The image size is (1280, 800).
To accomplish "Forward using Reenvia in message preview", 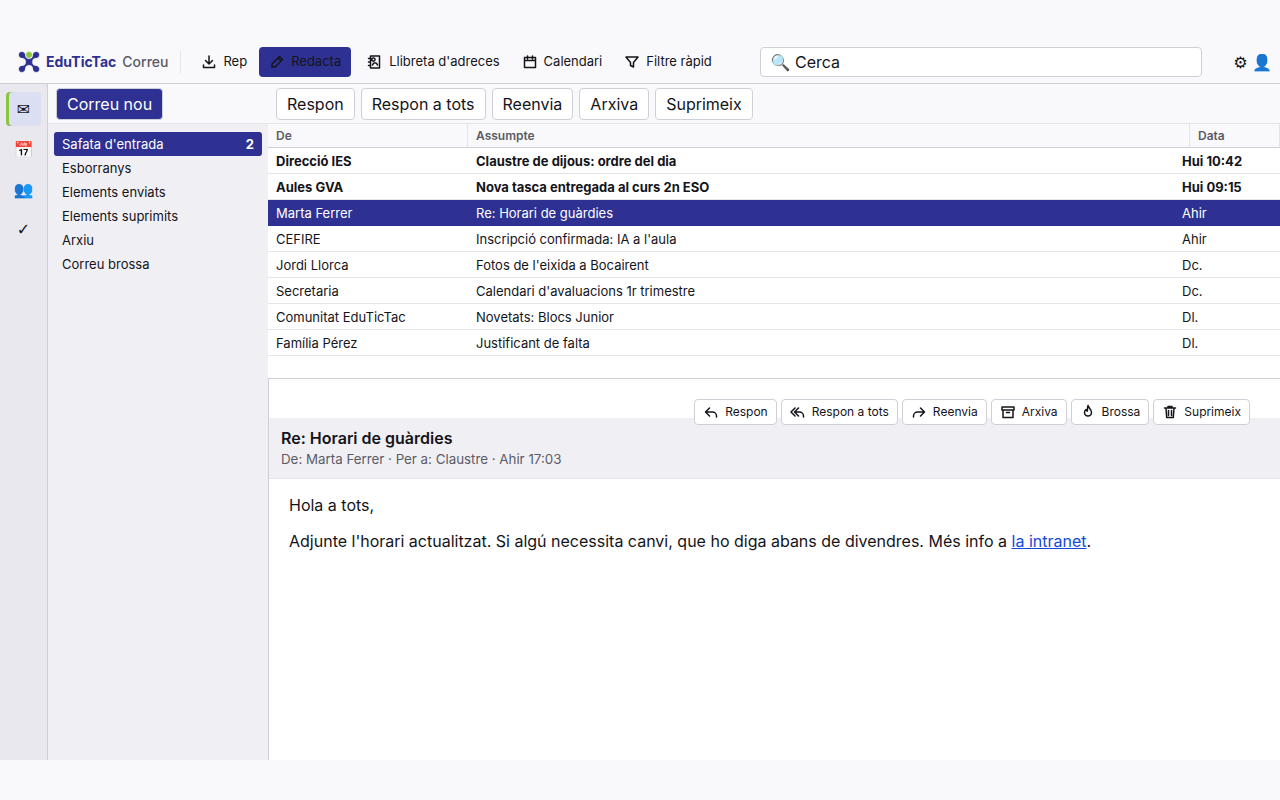I will [944, 412].
